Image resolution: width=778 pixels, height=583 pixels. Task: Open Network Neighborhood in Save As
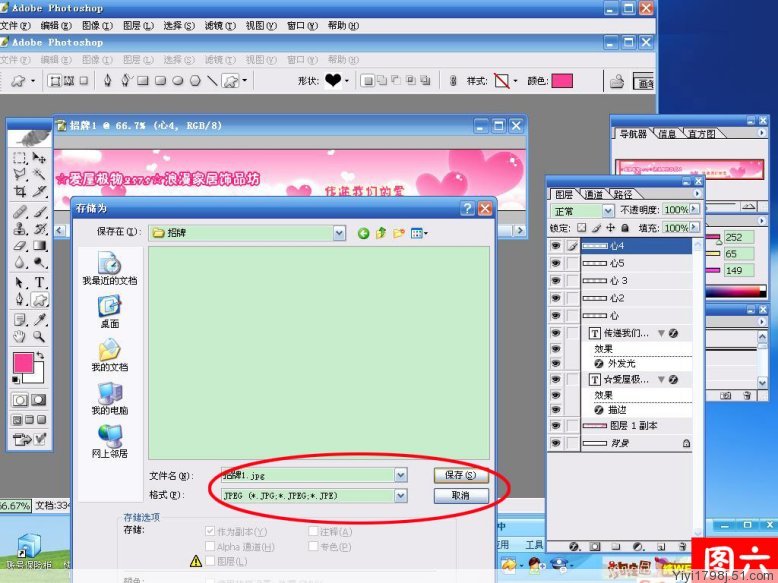[110, 441]
